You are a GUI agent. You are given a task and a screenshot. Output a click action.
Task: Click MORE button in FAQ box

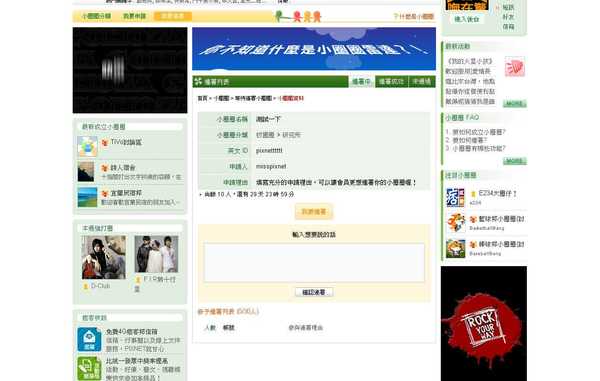pos(514,161)
